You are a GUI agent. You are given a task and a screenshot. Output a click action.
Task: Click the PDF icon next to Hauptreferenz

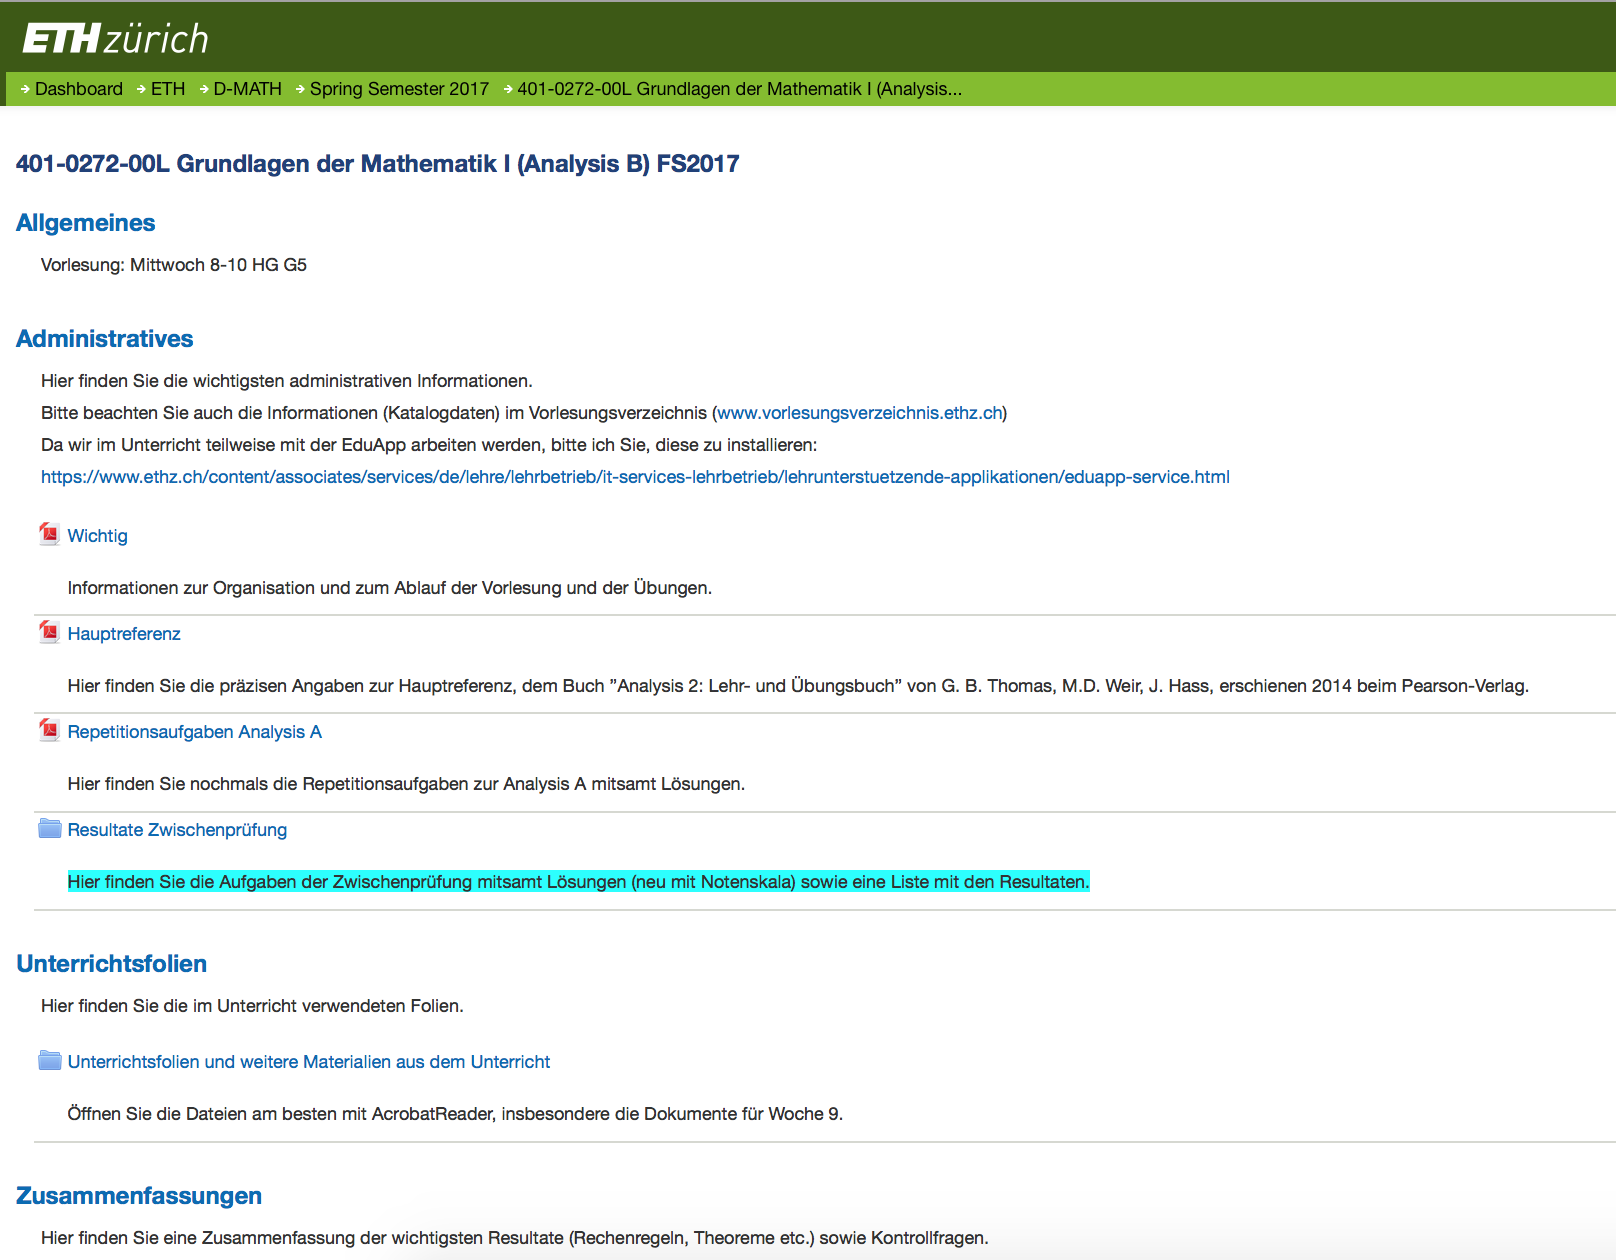pyautogui.click(x=49, y=632)
